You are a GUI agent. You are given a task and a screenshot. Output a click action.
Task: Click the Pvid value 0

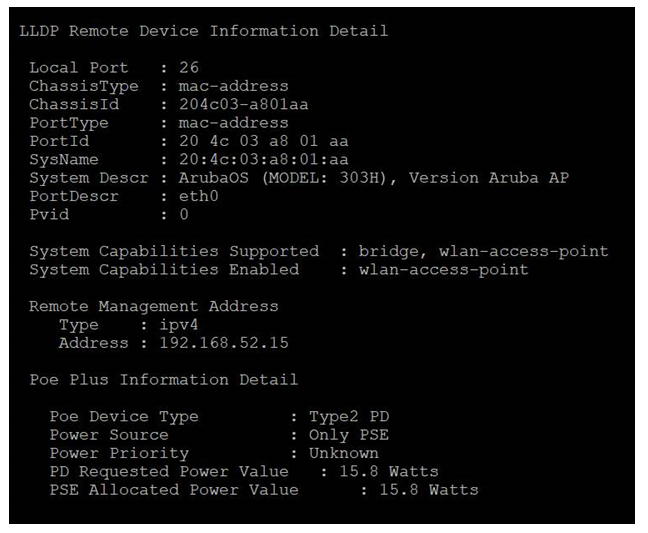point(184,214)
